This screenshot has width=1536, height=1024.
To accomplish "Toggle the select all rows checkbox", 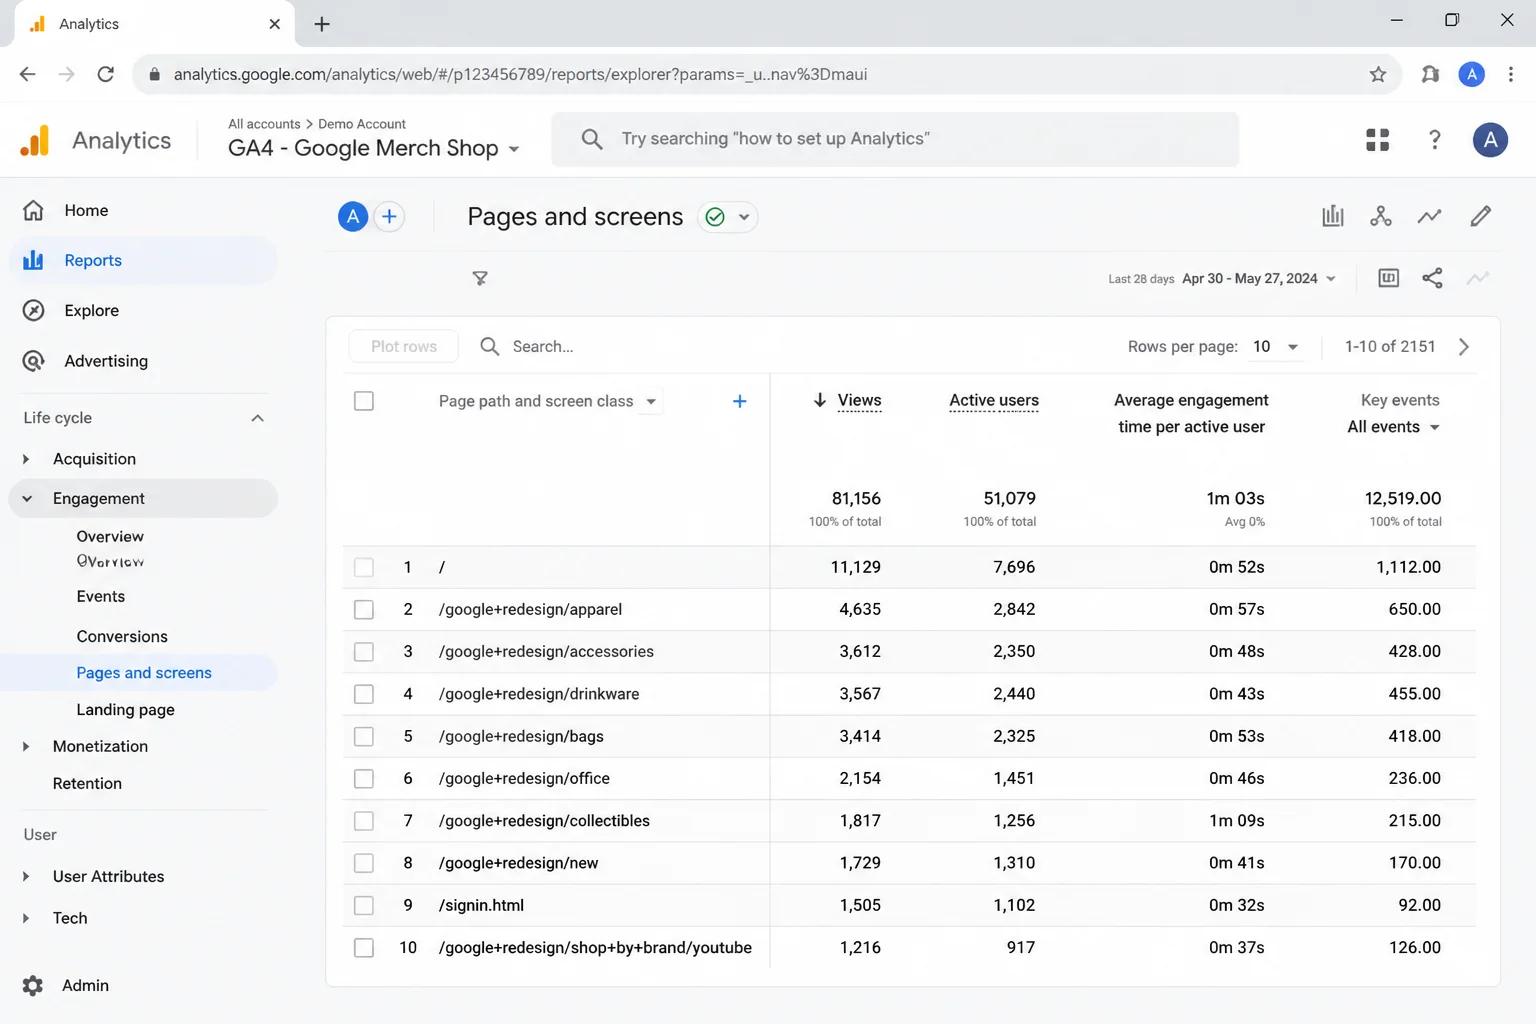I will point(364,401).
